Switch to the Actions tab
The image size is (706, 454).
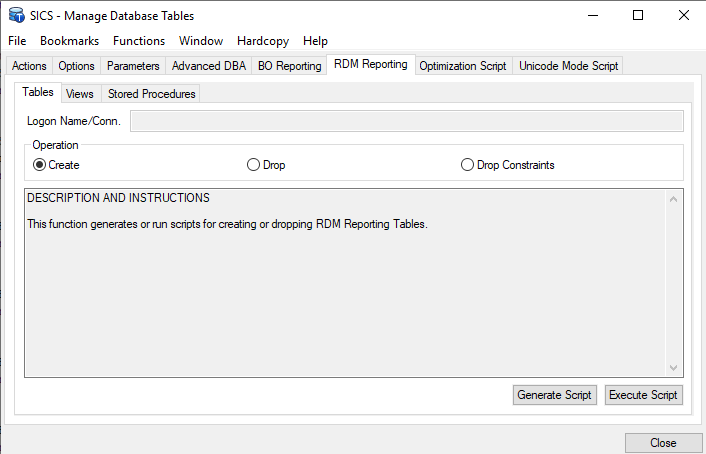(29, 66)
